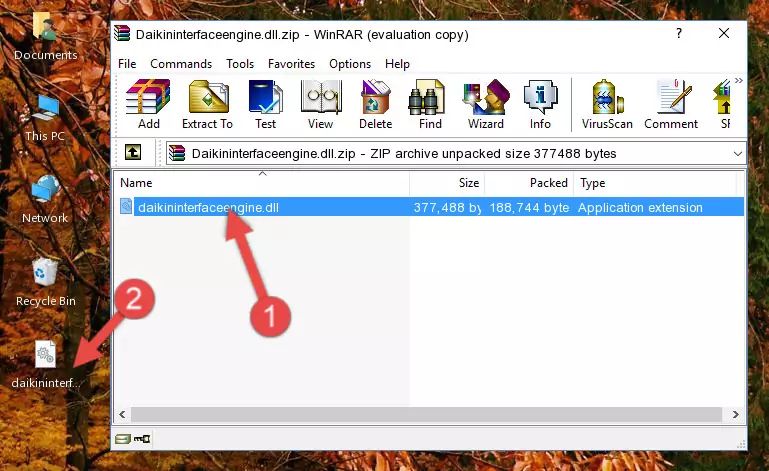This screenshot has height=471, width=769.
Task: Open the Comment tool
Action: (671, 105)
